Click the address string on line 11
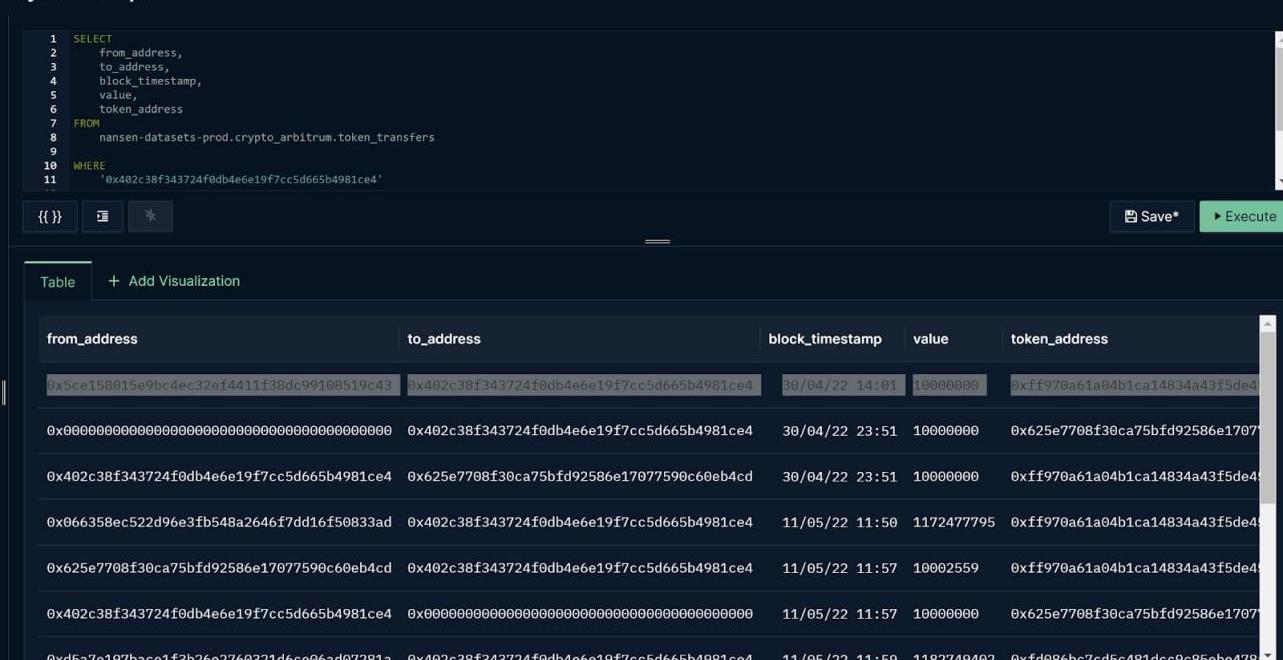The image size is (1283, 660). click(x=240, y=180)
